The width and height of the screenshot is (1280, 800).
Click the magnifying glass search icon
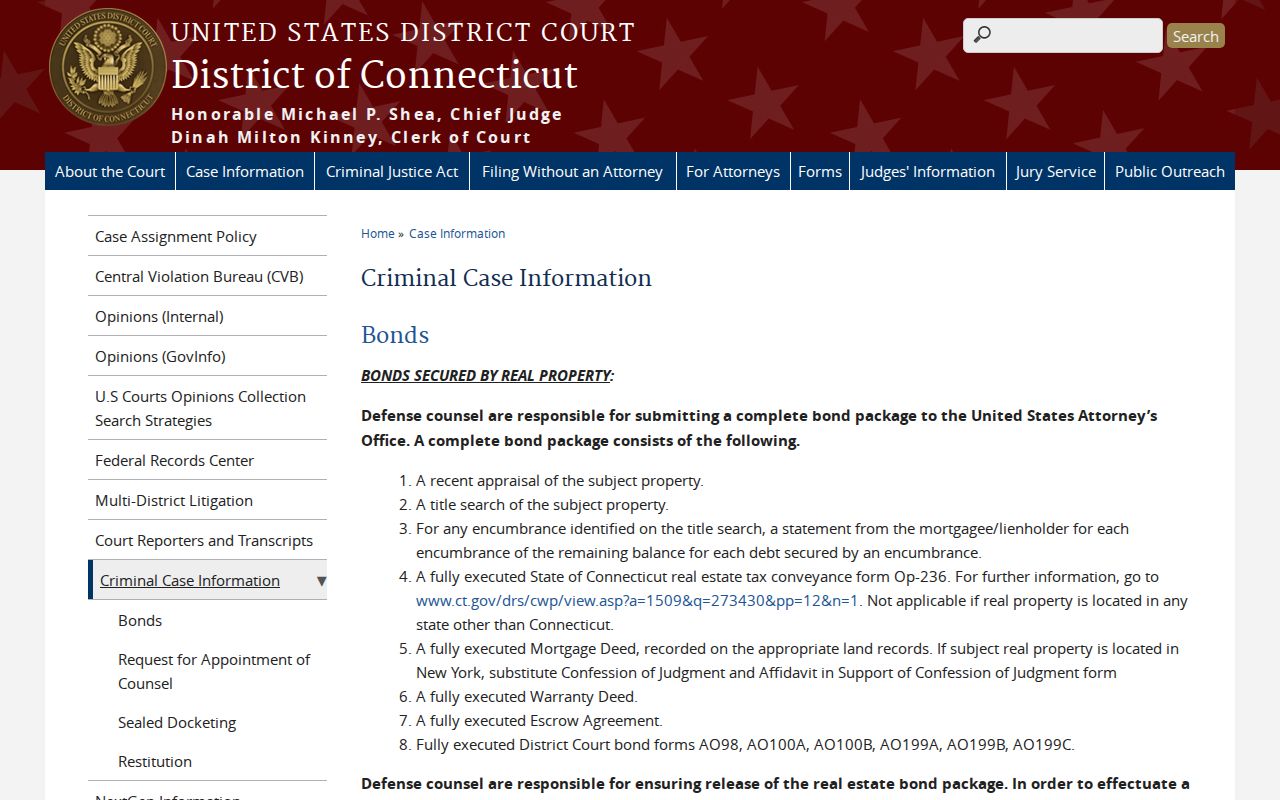pyautogui.click(x=982, y=35)
